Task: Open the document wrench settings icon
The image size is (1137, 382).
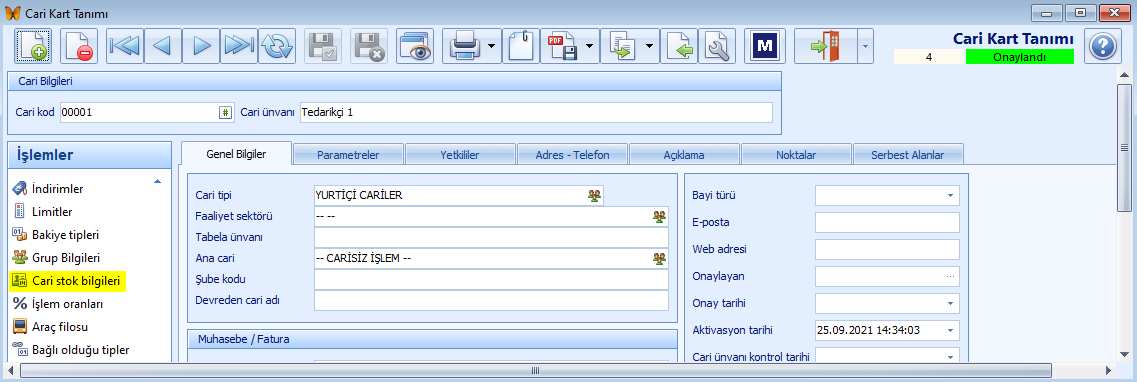Action: [x=717, y=46]
